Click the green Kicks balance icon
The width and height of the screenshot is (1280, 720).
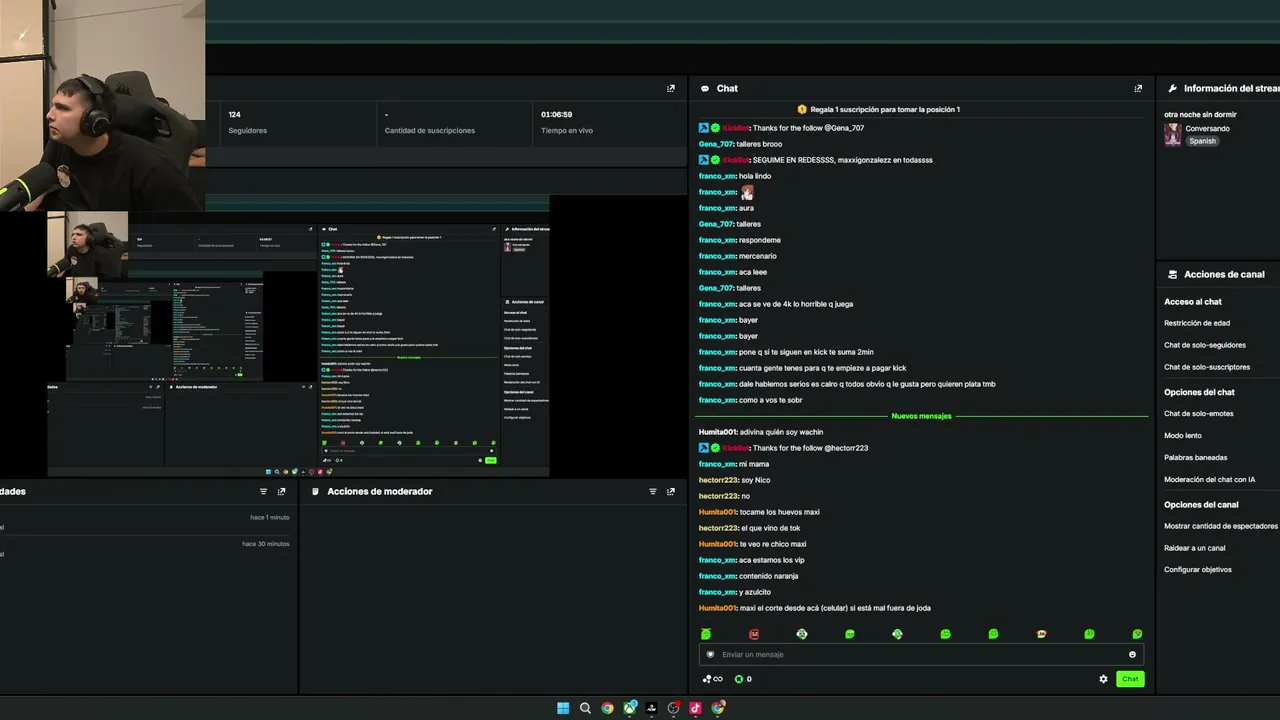[739, 679]
